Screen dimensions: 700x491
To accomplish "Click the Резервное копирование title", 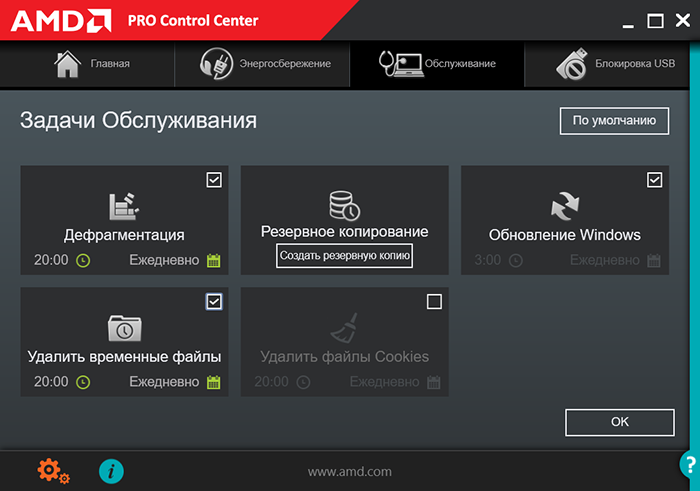I will (x=344, y=232).
